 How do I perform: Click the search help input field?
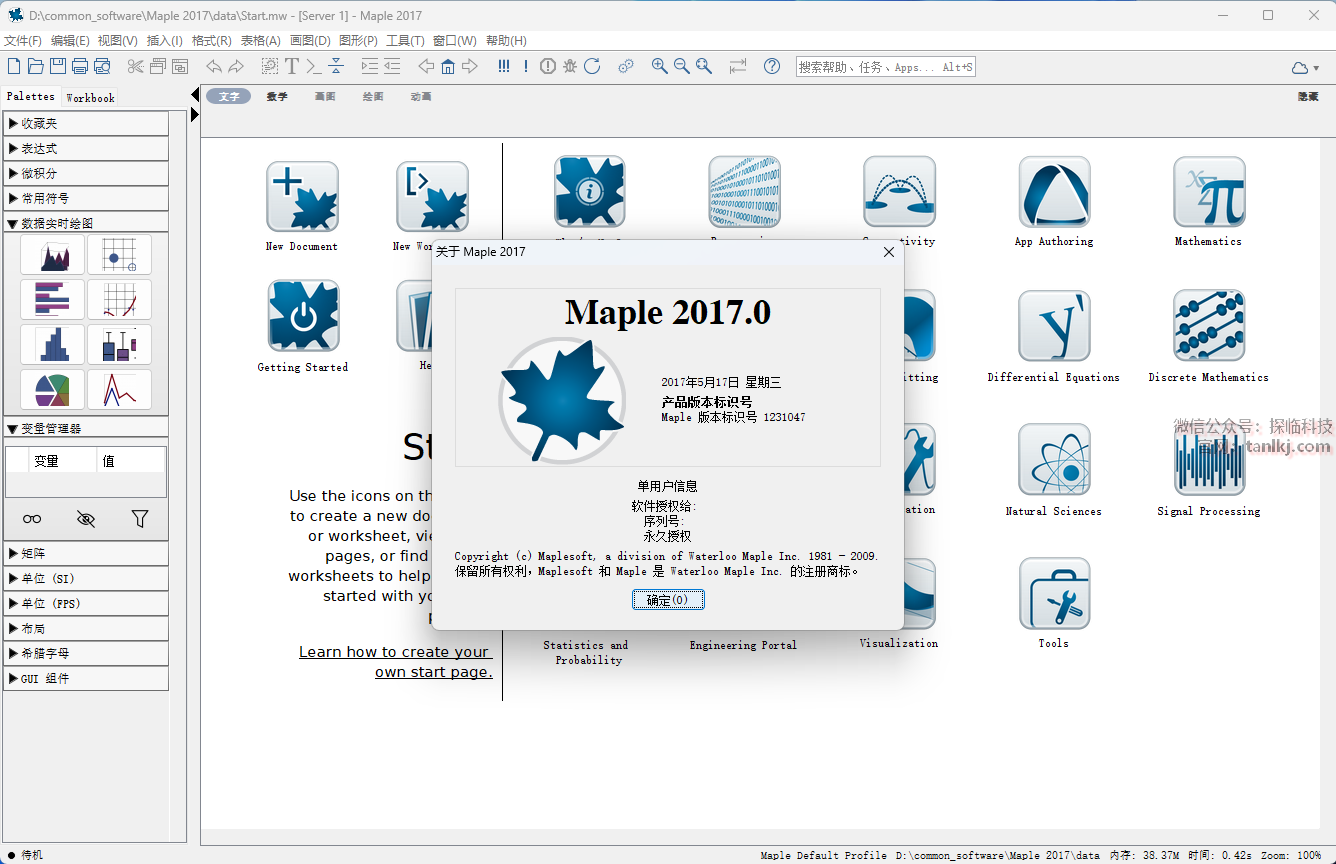point(885,67)
